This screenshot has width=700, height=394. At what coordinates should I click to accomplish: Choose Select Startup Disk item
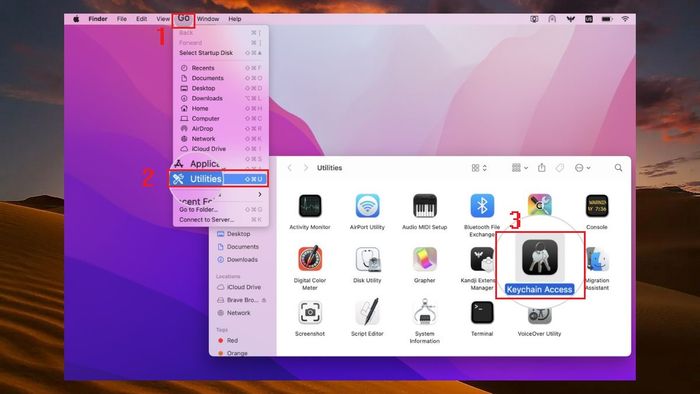pyautogui.click(x=221, y=53)
